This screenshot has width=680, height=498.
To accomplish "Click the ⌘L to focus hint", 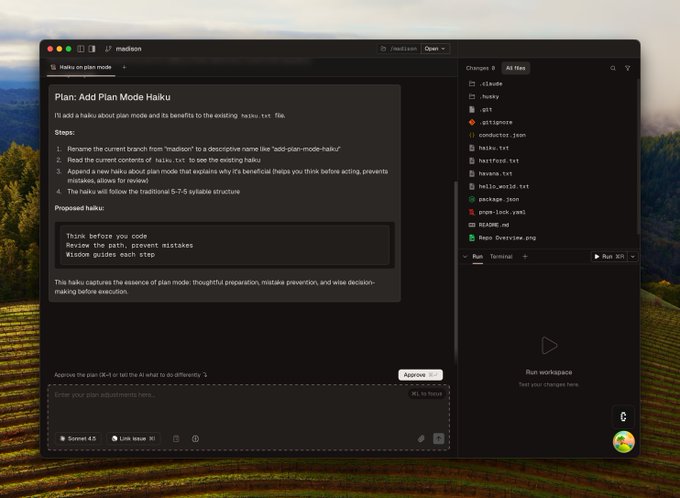I will [427, 394].
